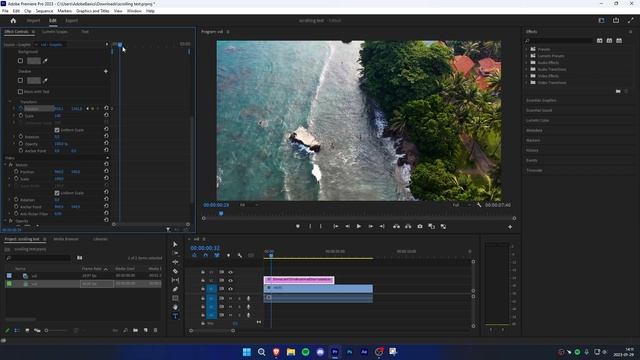Screen dimensions: 640x360
Task: Open the Essential Graphics panel
Action: coord(541,100)
